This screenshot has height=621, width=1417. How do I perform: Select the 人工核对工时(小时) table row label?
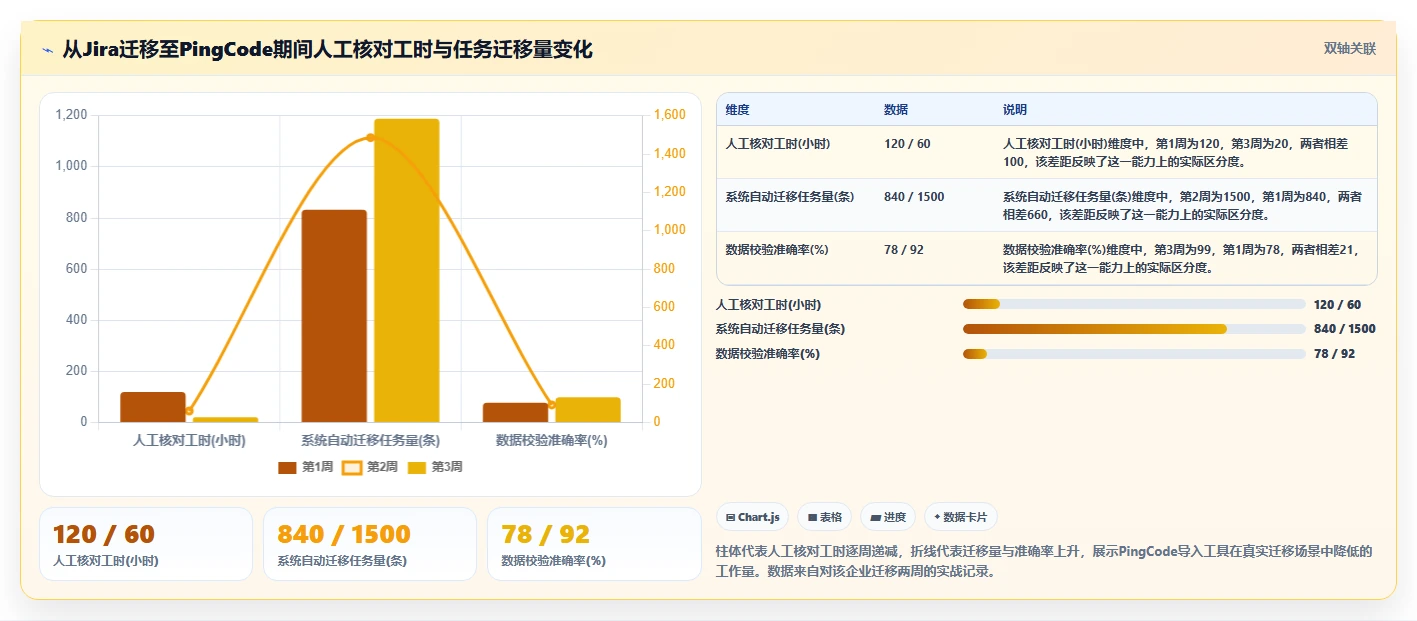click(778, 144)
